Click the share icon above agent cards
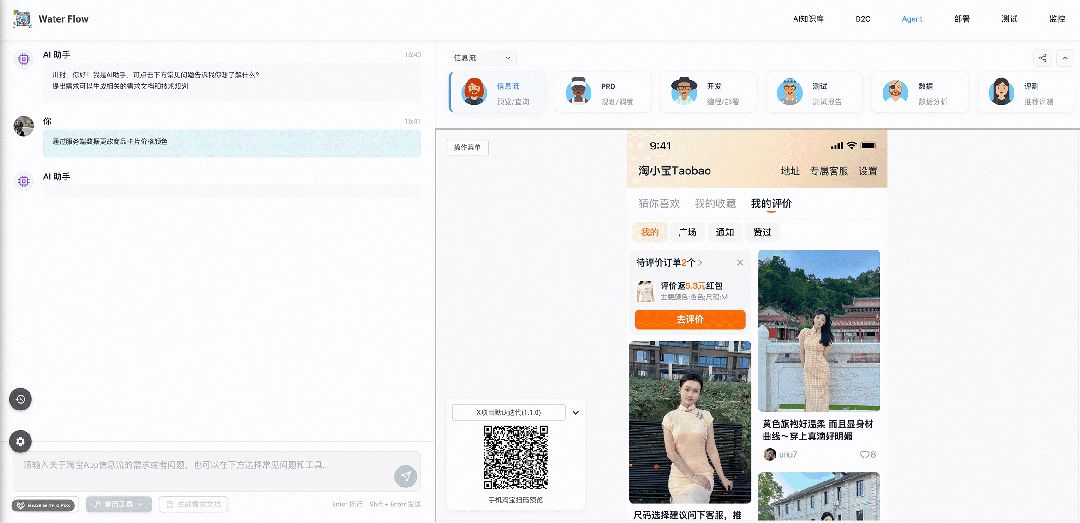Screen dimensions: 1080x523 click(x=1043, y=58)
